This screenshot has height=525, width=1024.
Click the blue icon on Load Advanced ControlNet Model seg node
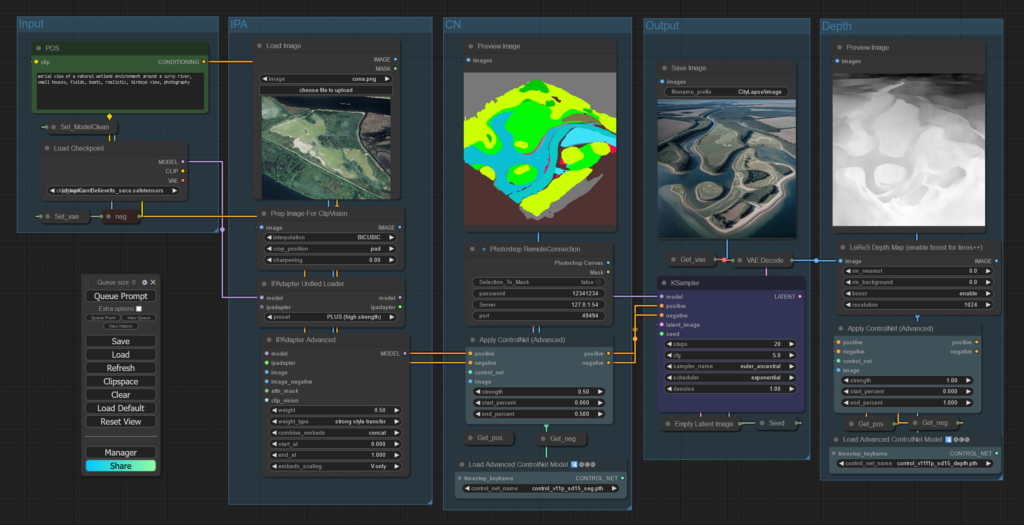tap(575, 465)
